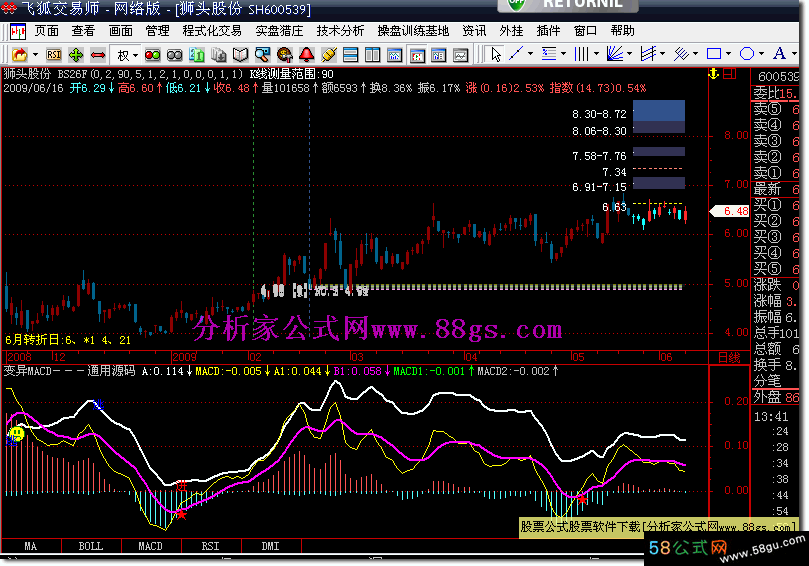Expand the fan lines tool dropdown
809x566 pixels.
pyautogui.click(x=629, y=54)
